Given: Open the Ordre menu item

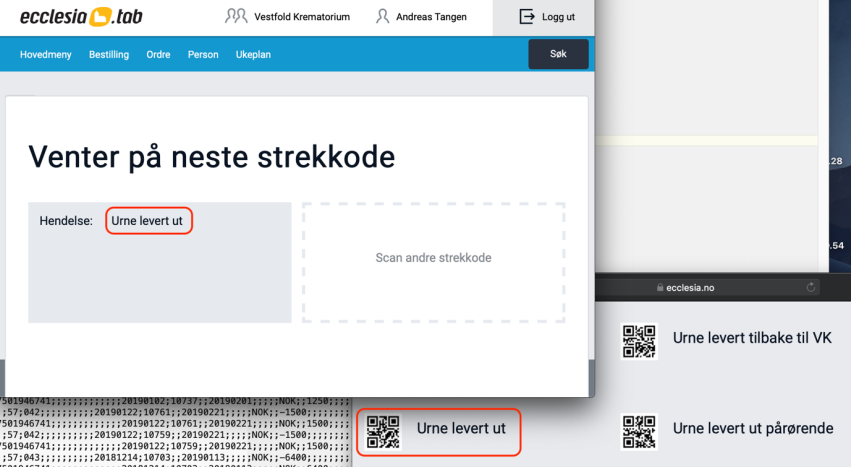Looking at the screenshot, I should pyautogui.click(x=158, y=54).
